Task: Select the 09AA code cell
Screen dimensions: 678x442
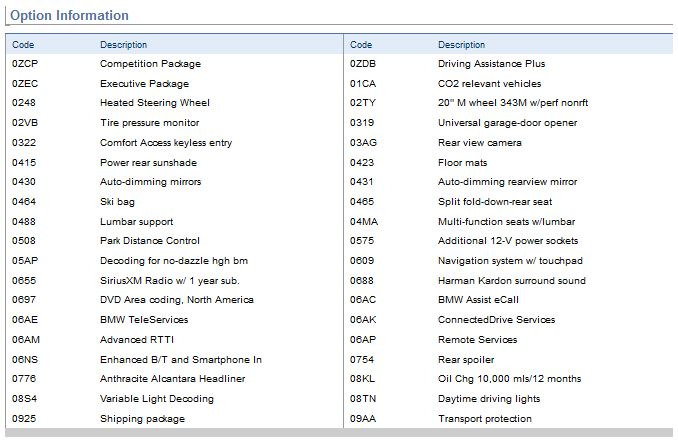Action: [363, 419]
